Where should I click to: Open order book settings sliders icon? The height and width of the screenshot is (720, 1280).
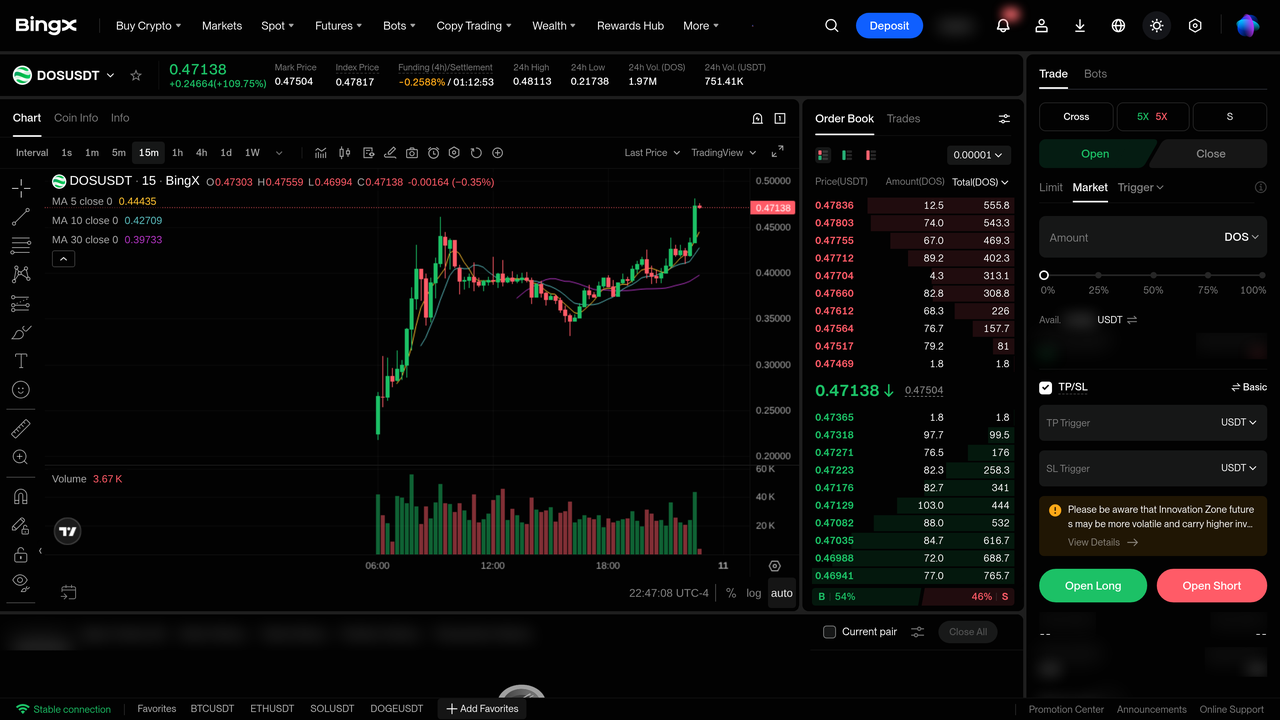coord(1004,119)
